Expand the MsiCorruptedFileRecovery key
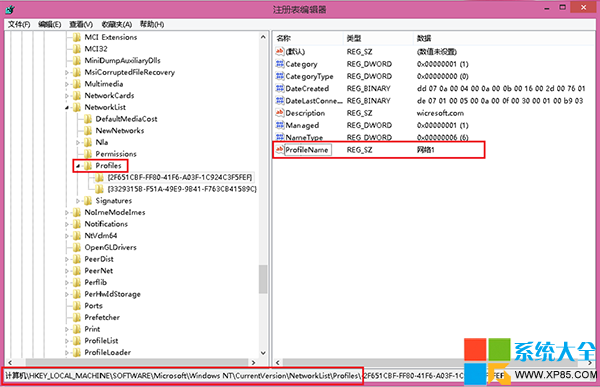The height and width of the screenshot is (387, 600). (67, 72)
